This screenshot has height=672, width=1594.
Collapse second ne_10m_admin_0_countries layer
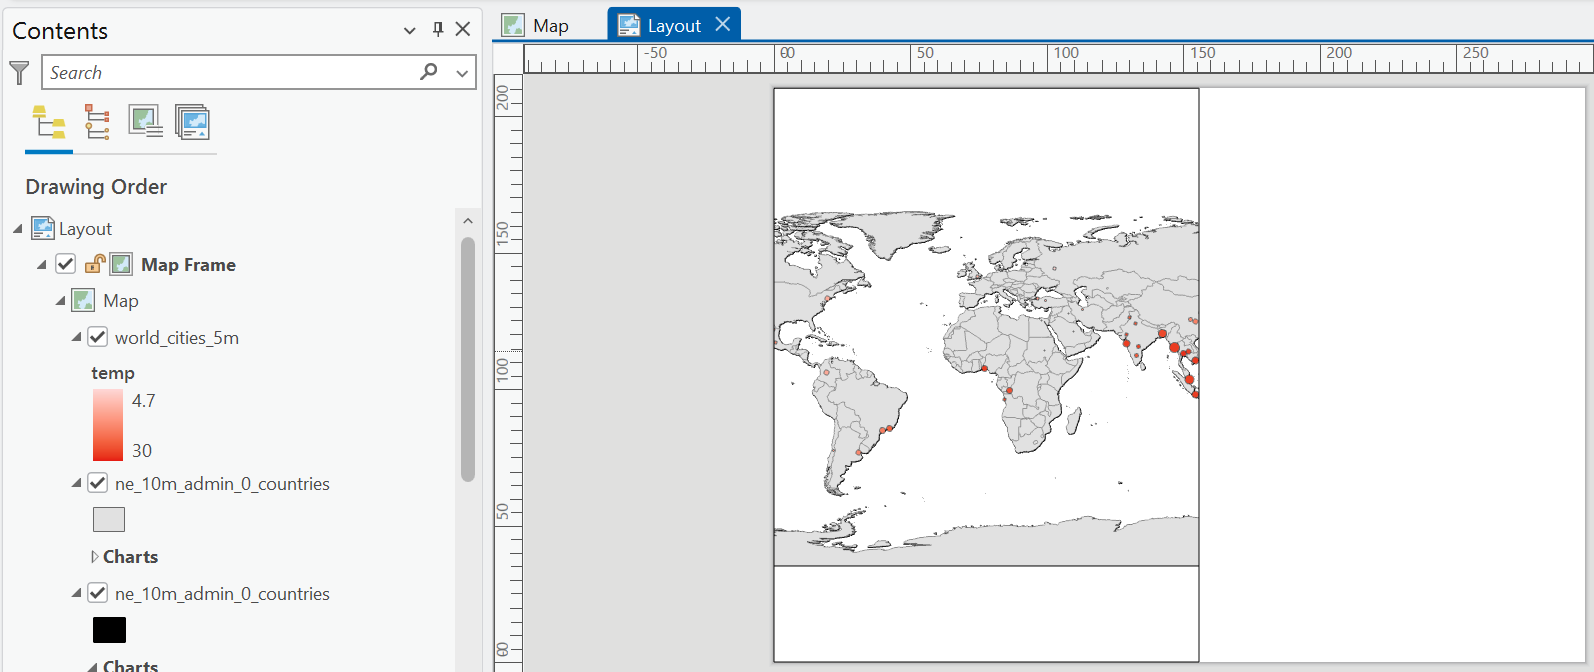point(77,594)
